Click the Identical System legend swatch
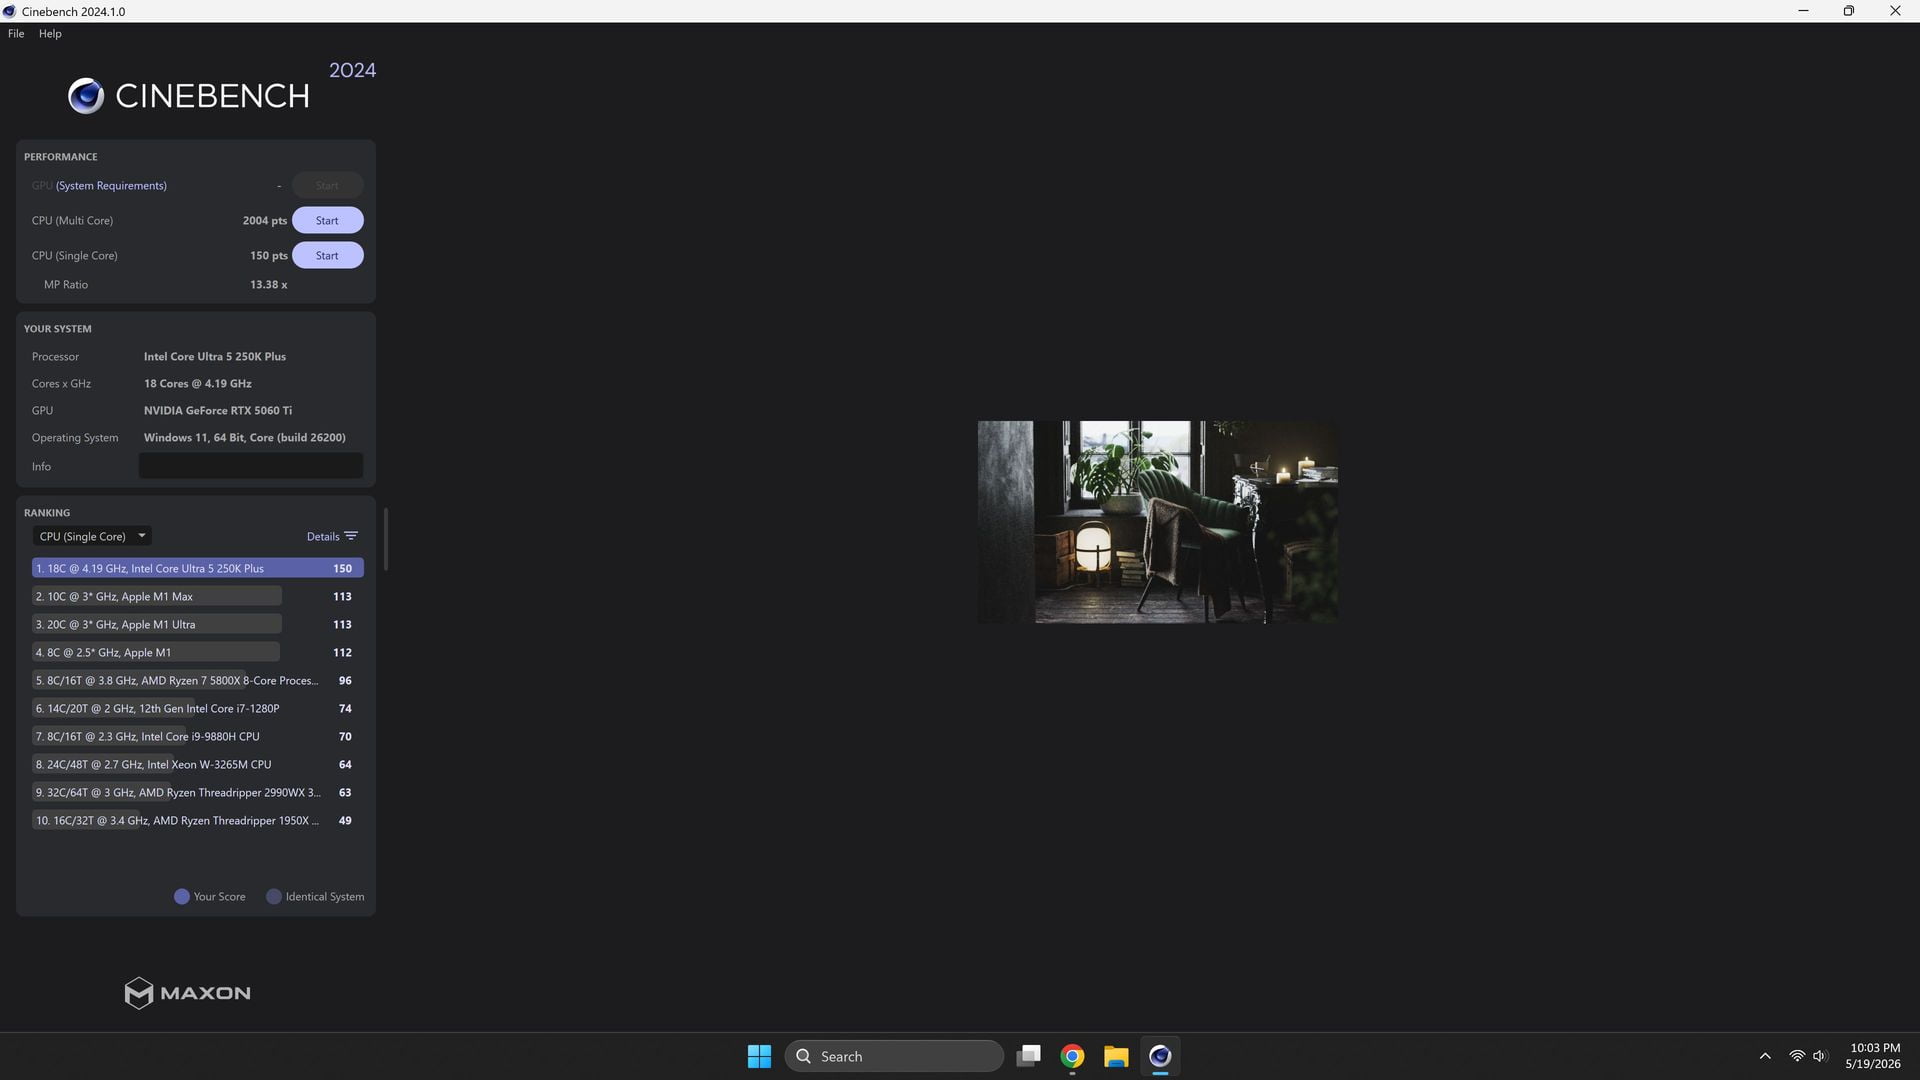Viewport: 1920px width, 1080px height. click(273, 896)
